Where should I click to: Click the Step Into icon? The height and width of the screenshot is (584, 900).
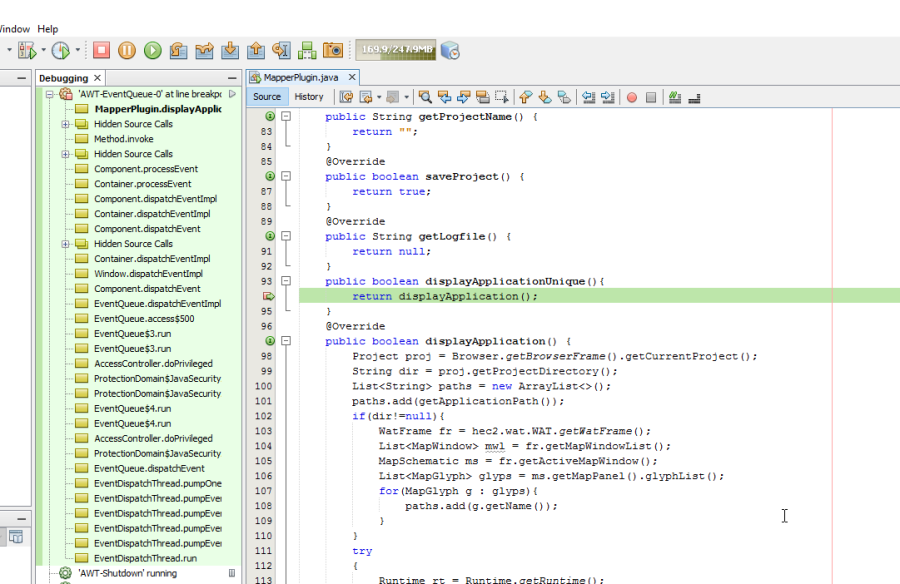tap(230, 49)
